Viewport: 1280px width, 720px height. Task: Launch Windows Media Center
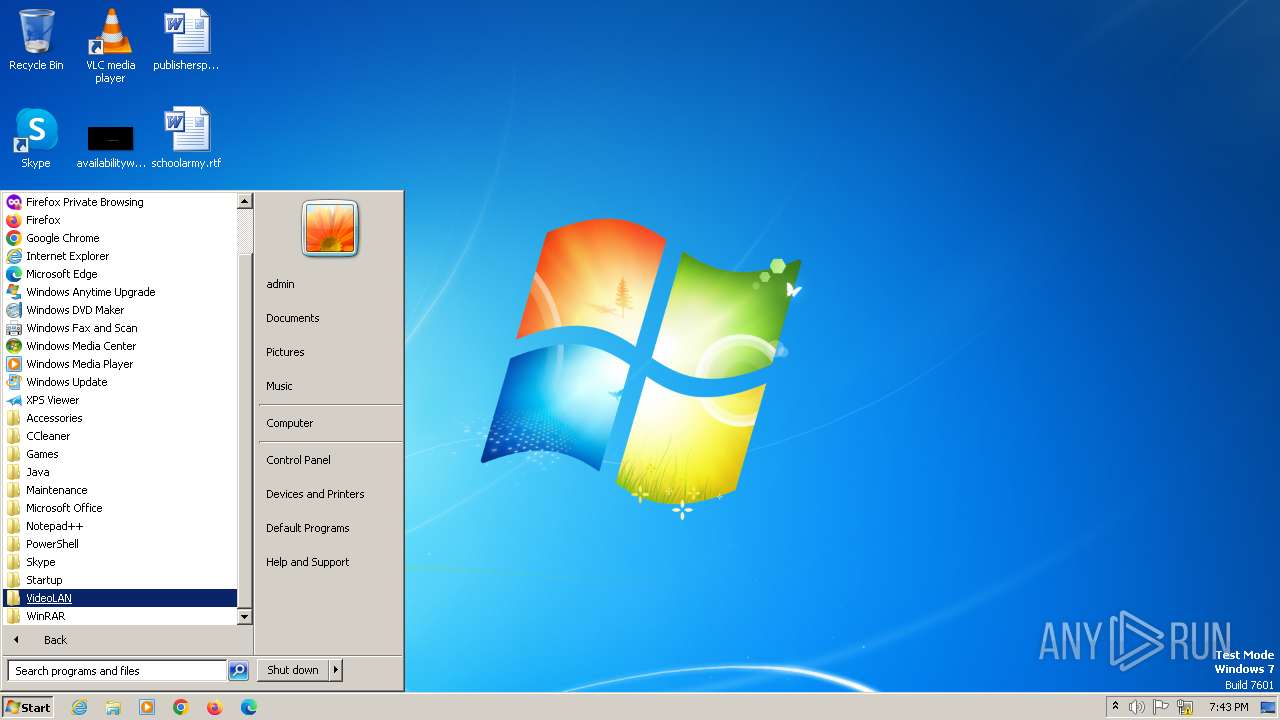(x=120, y=346)
